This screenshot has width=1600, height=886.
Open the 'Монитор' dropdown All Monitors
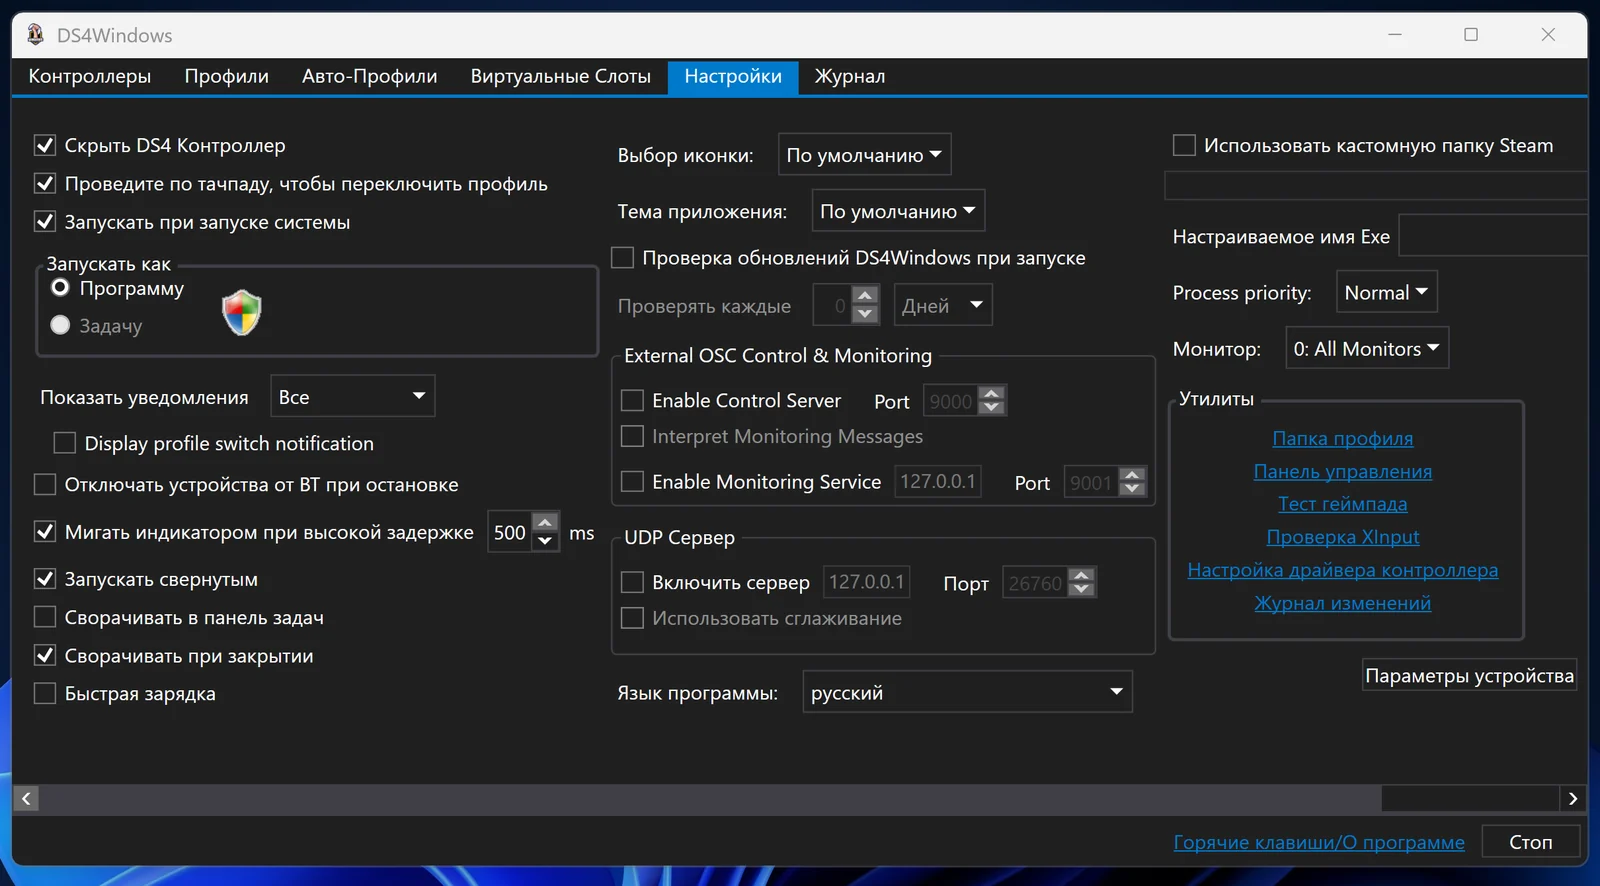pyautogui.click(x=1367, y=348)
